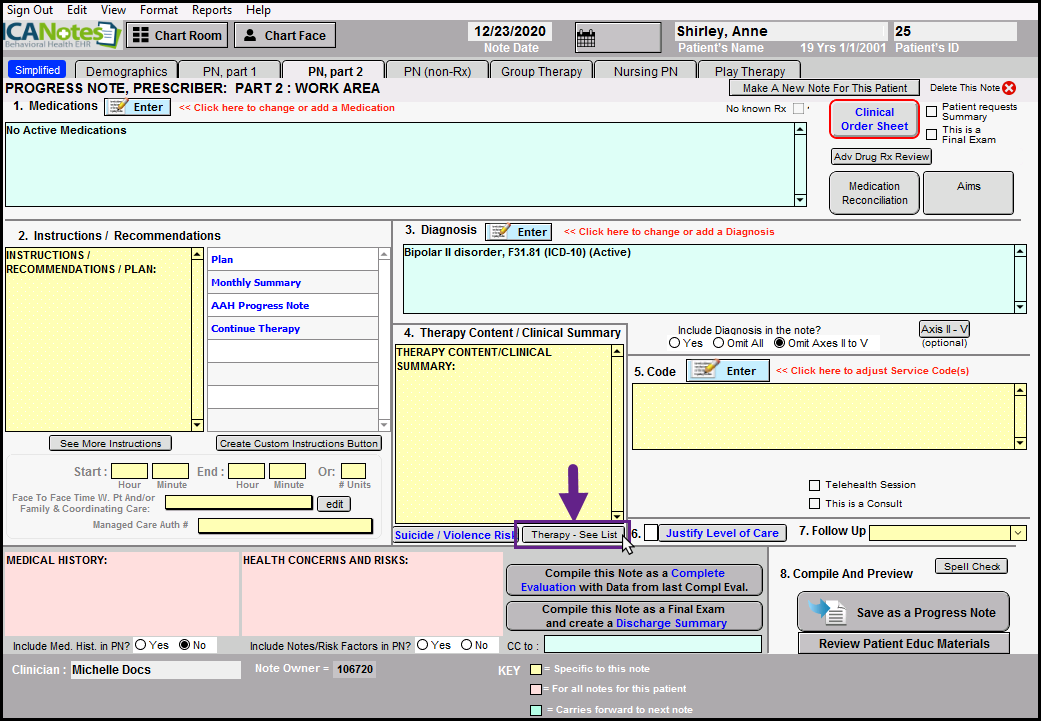Click the Medications Enter pencil button
This screenshot has width=1041, height=721.
pyautogui.click(x=138, y=107)
